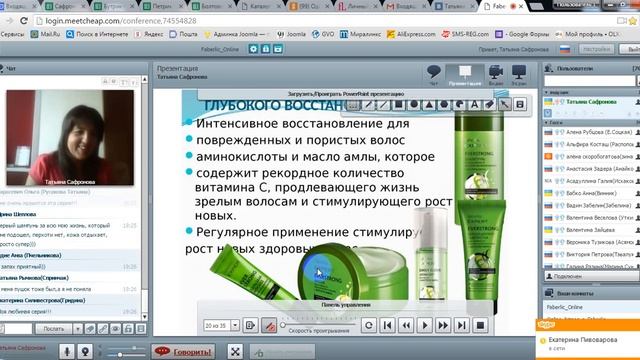Click the Послать send button
Viewport: 640px width, 360px height.
tap(53, 329)
